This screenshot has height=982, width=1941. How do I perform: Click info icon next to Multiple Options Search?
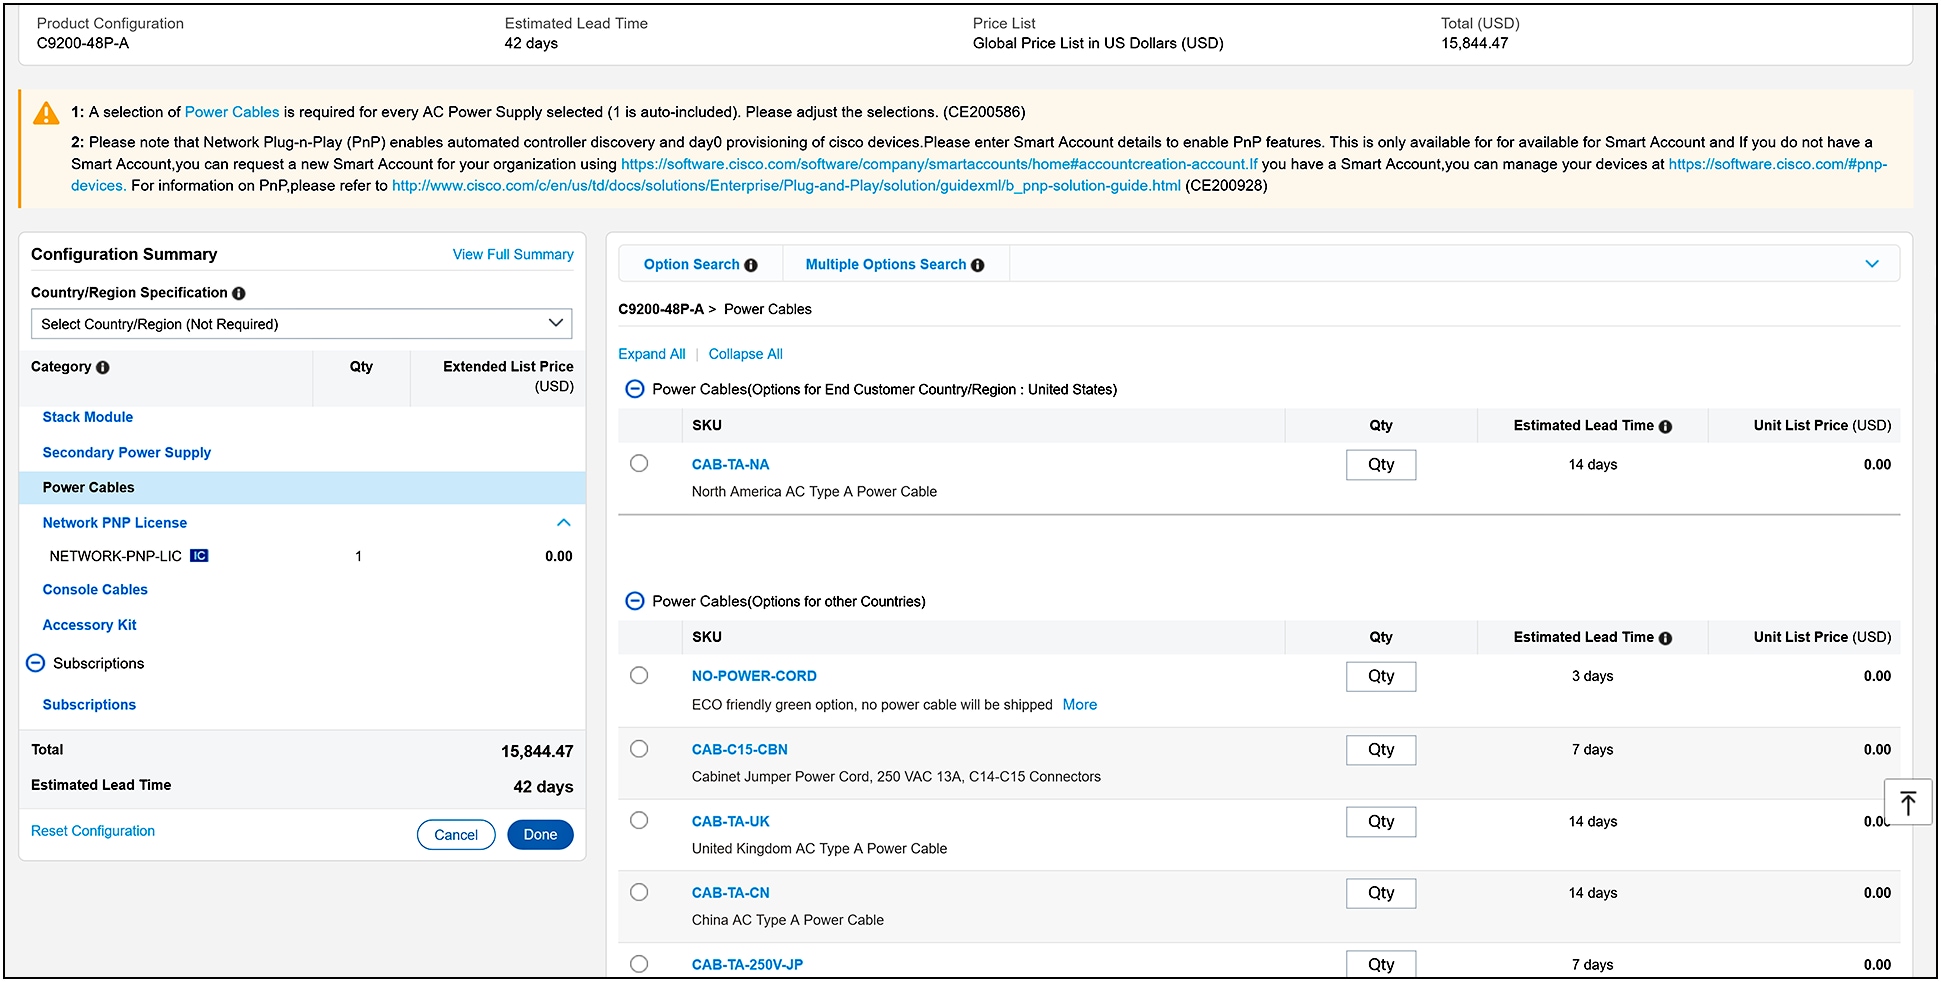[x=978, y=265]
